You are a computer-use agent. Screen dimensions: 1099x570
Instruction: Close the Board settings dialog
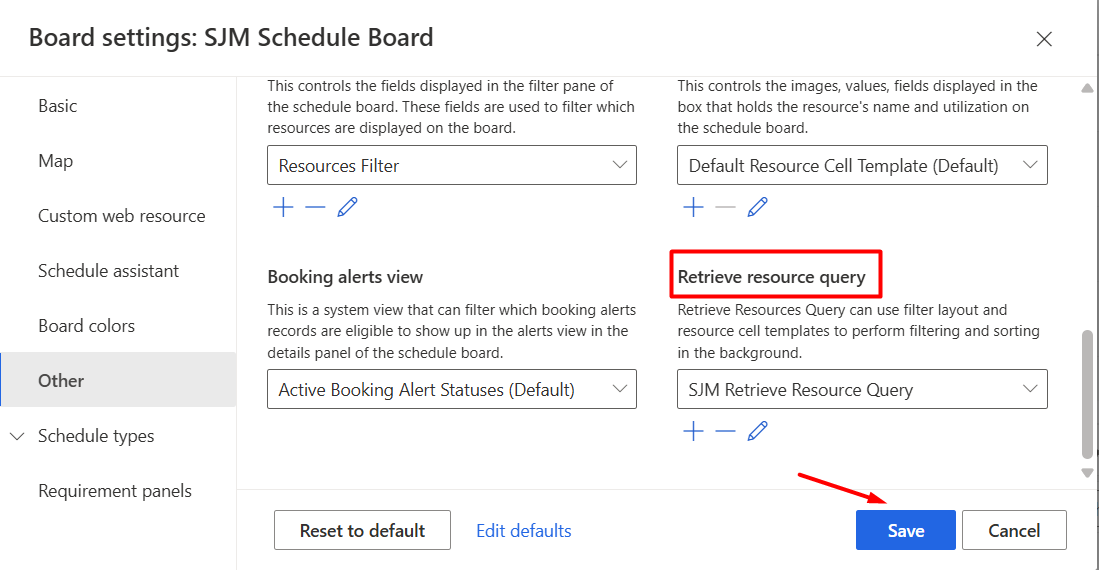[1044, 39]
